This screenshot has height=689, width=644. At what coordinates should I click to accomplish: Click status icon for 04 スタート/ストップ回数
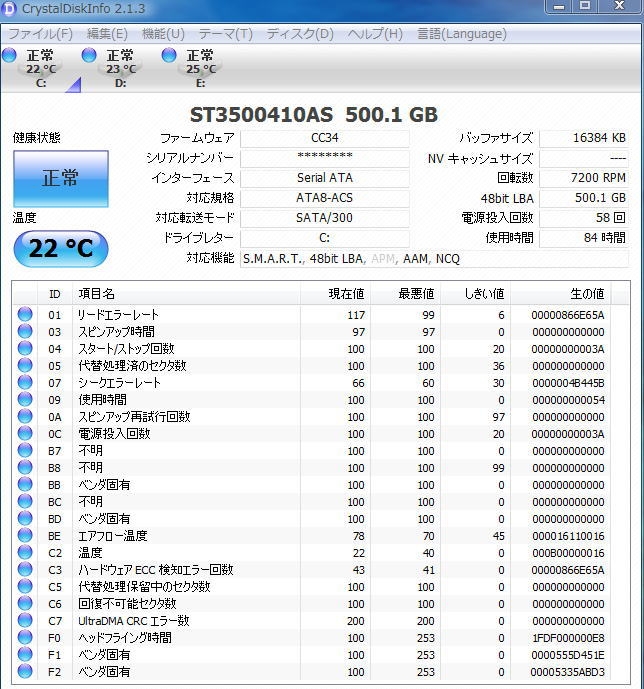point(25,348)
